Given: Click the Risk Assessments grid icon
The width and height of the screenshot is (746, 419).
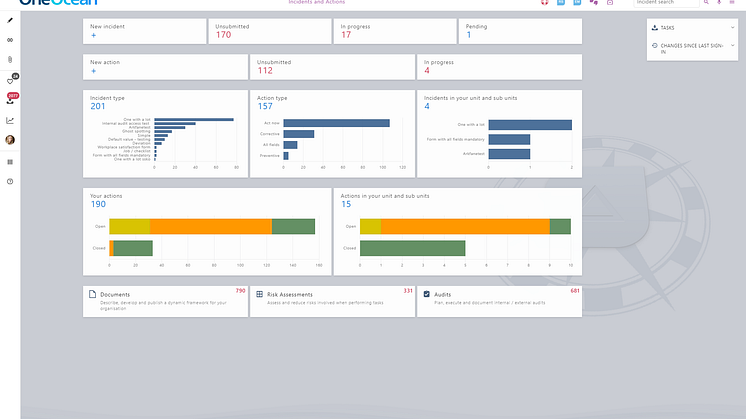Looking at the screenshot, I should coord(260,294).
